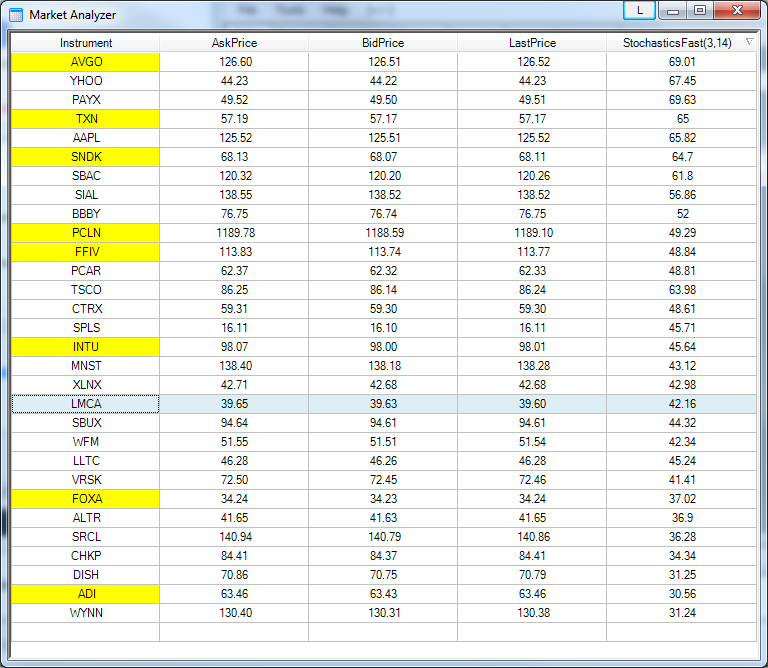Image resolution: width=768 pixels, height=668 pixels.
Task: Click AskPrice value 140.94 for SRCL
Action: tap(236, 537)
